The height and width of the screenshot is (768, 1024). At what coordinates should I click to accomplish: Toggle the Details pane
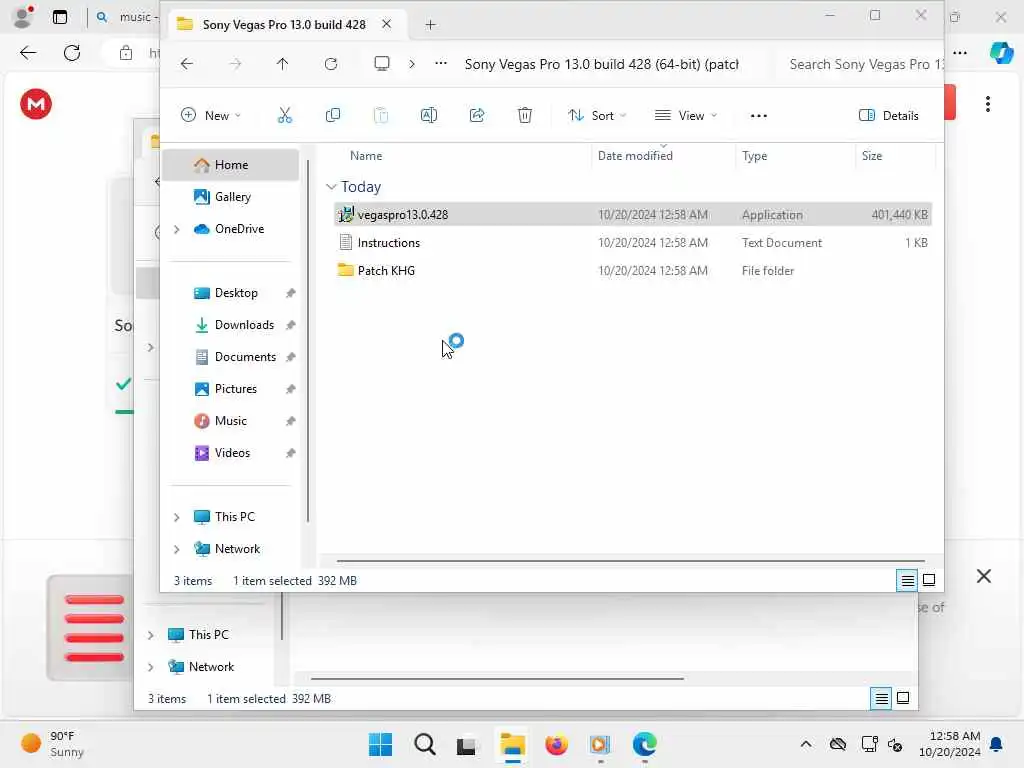pyautogui.click(x=888, y=116)
